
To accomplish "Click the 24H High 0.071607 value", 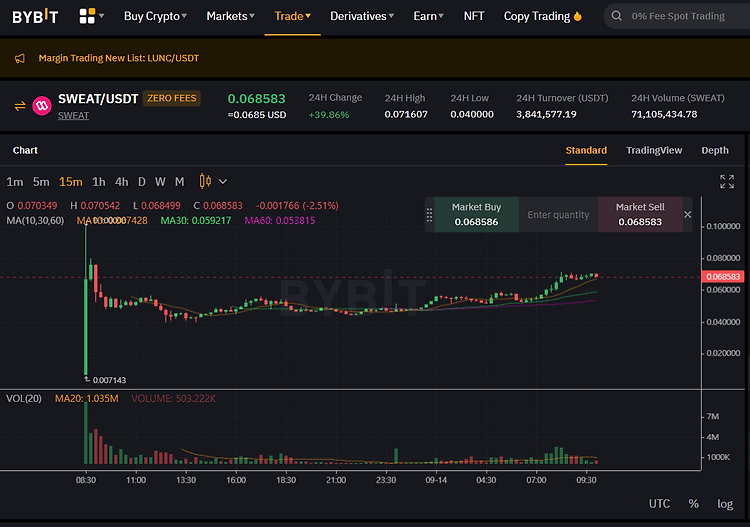I will tap(406, 114).
